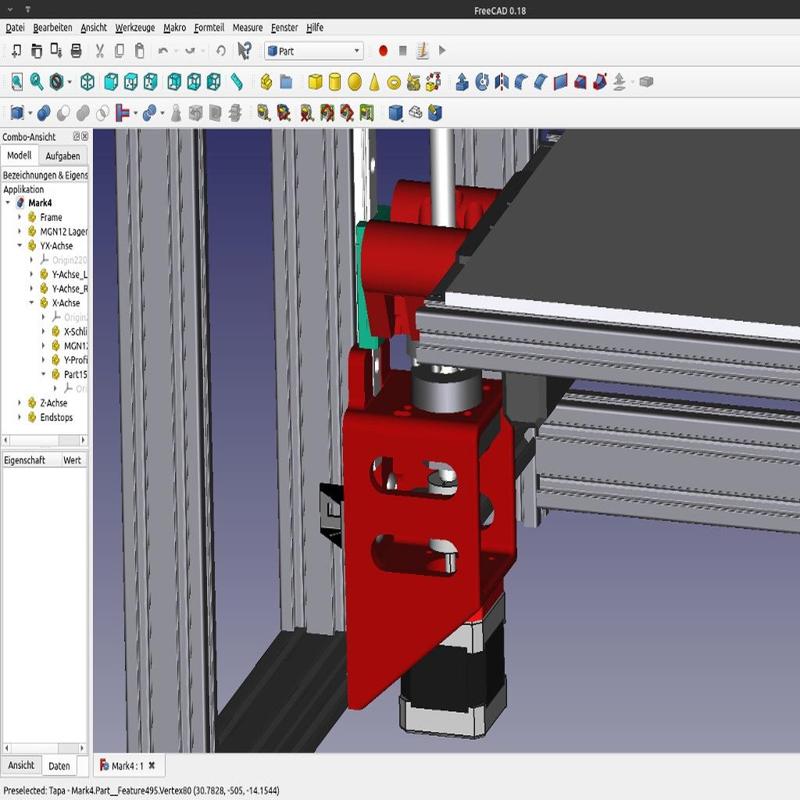The image size is (800, 800).
Task: Click the fit all view icon
Action: coord(16,82)
